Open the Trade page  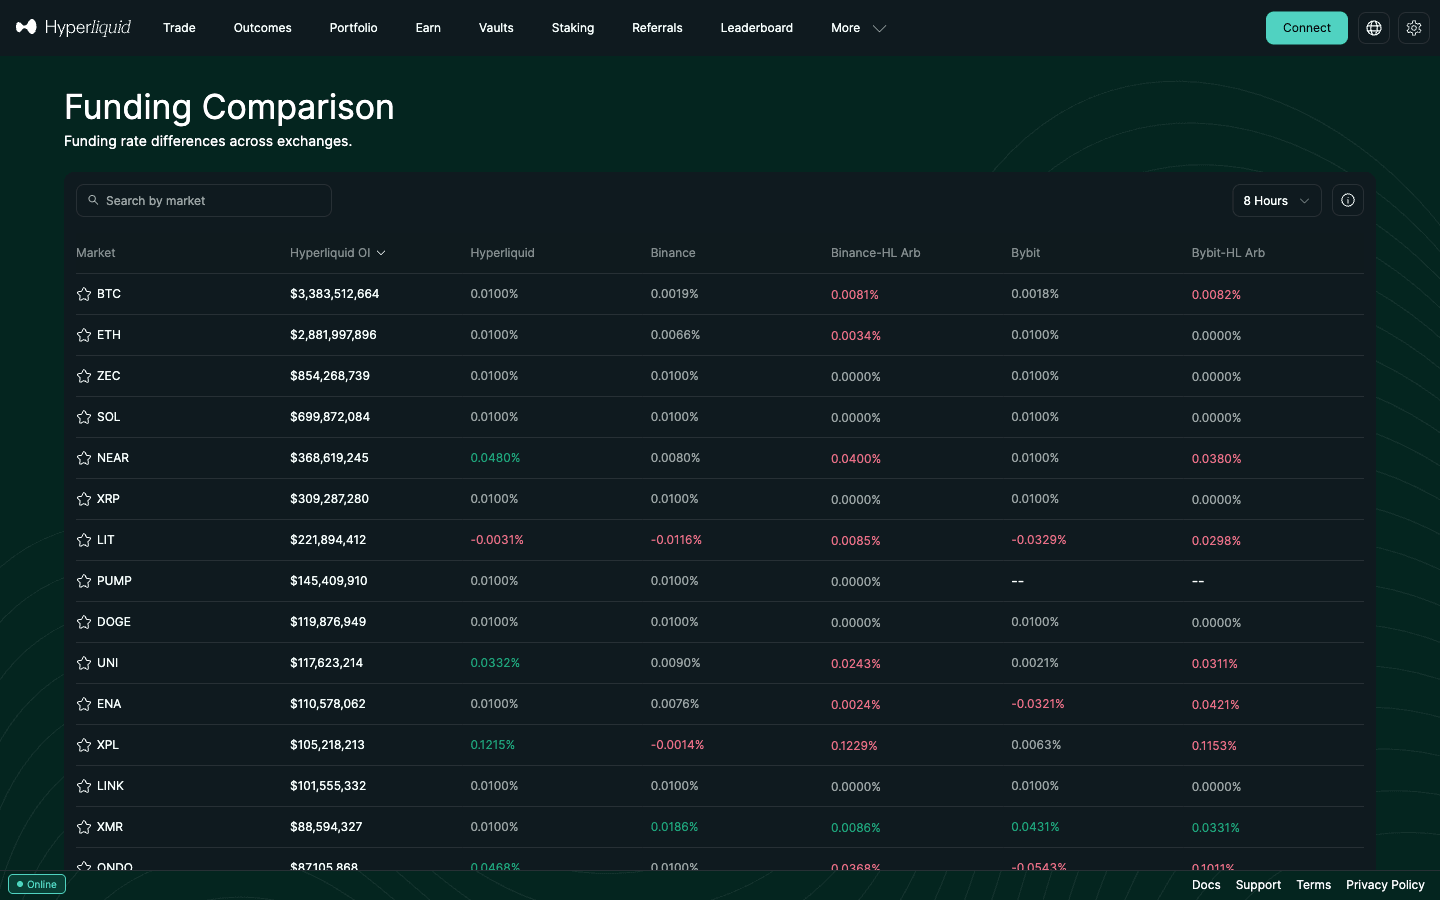pos(179,28)
